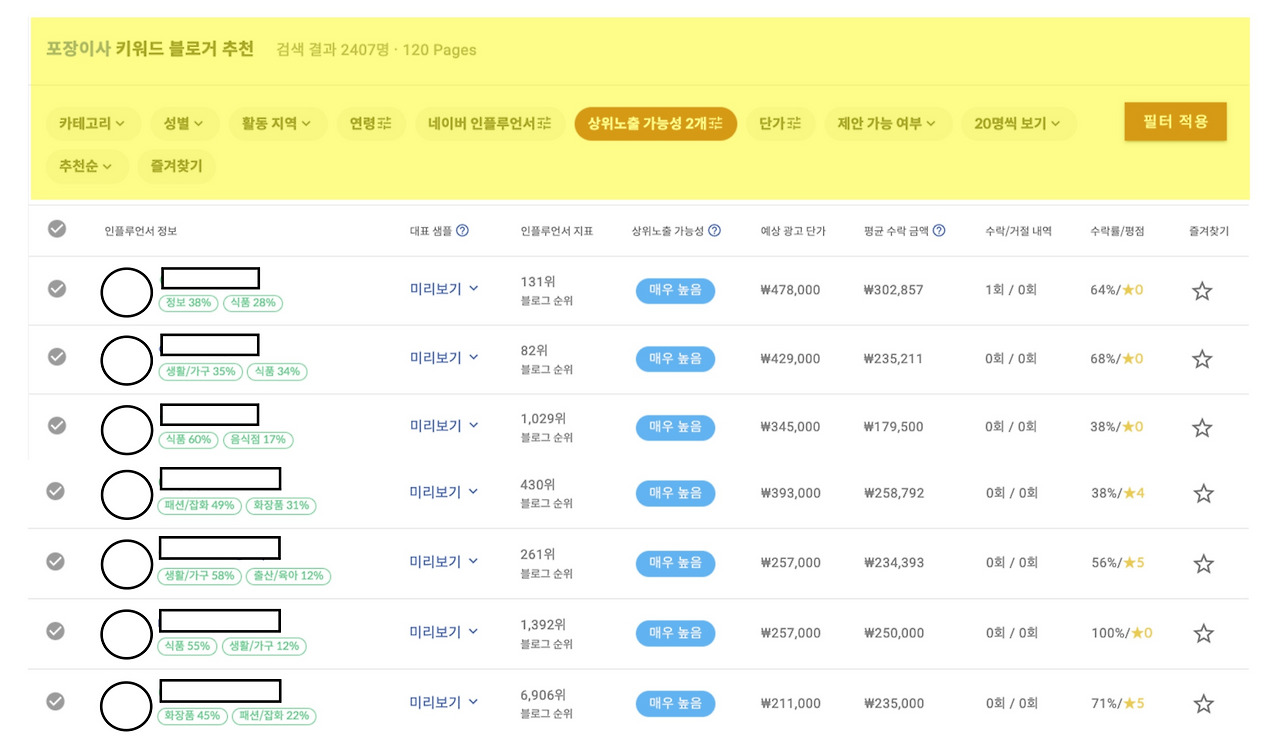The height and width of the screenshot is (744, 1280).
Task: Expand 미리보기 for the 1,029위 blogger
Action: click(x=444, y=426)
